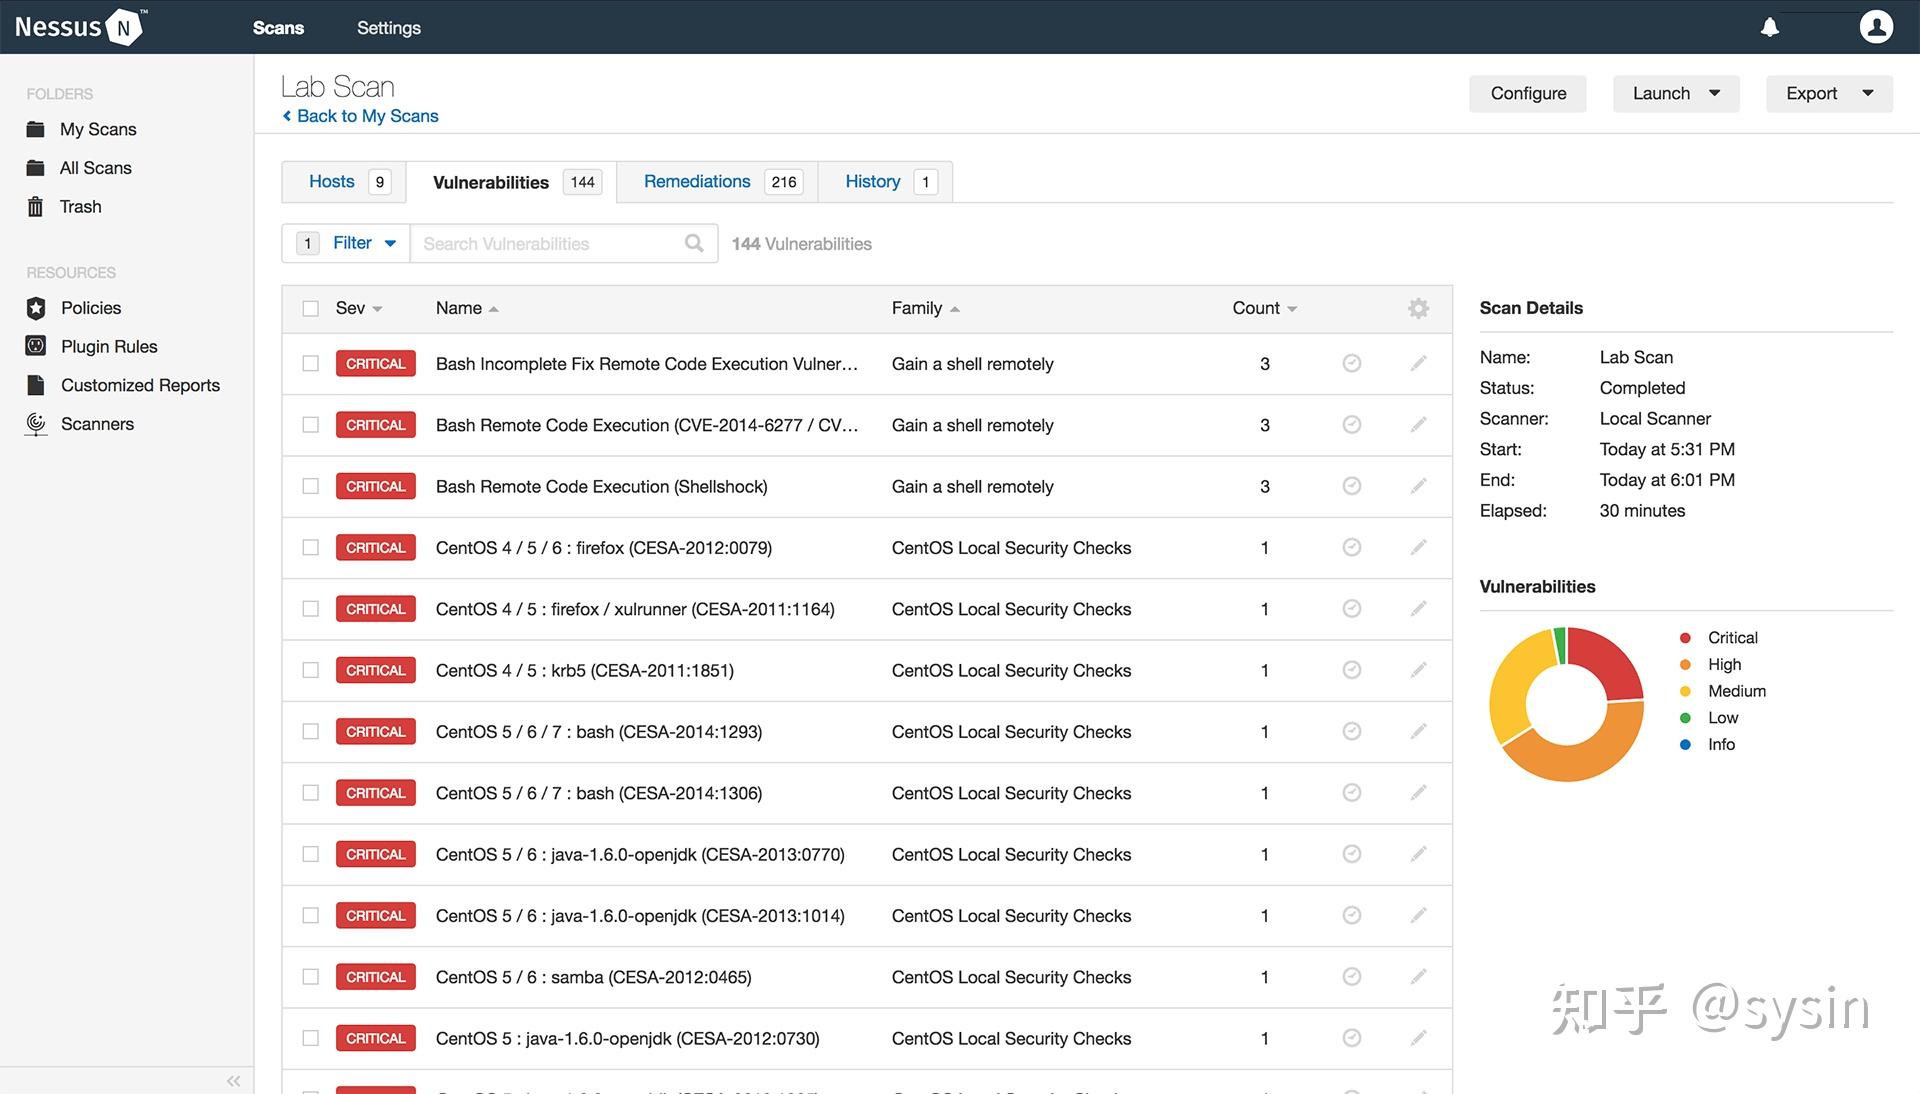Screen dimensions: 1920x1094
Task: Click the All Scans folder icon
Action: [36, 168]
